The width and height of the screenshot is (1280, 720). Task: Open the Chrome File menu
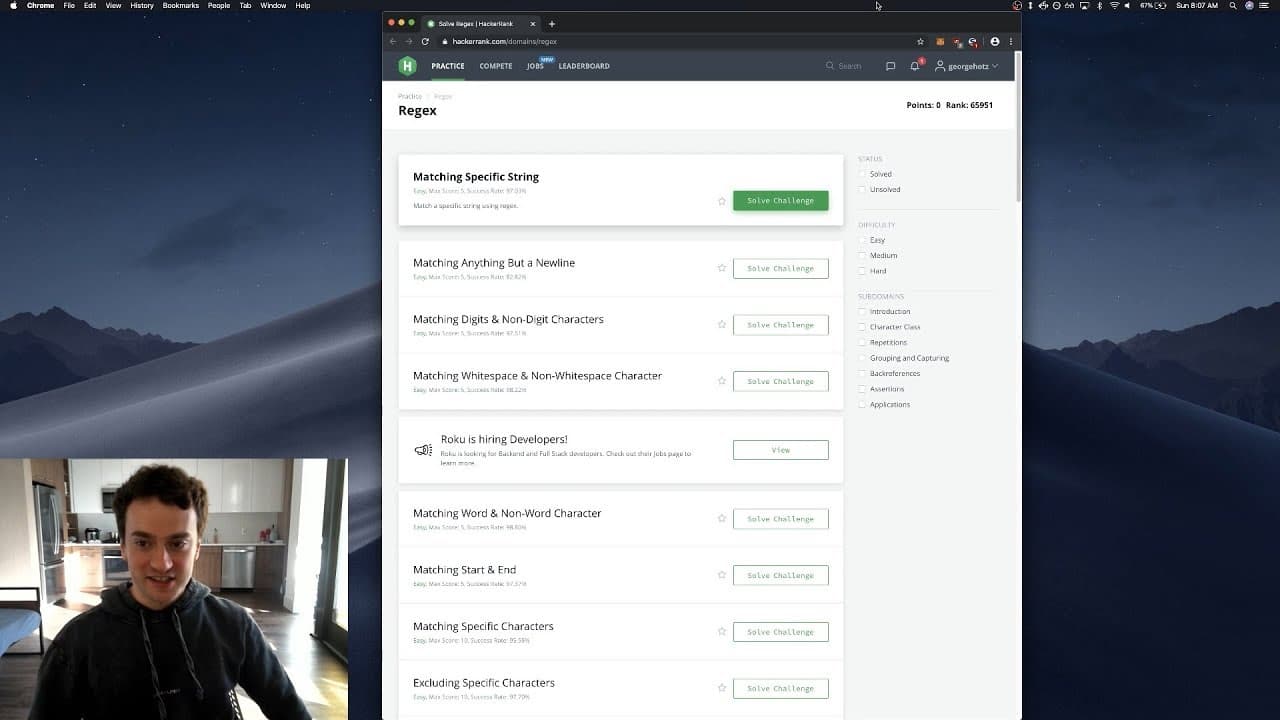tap(69, 6)
